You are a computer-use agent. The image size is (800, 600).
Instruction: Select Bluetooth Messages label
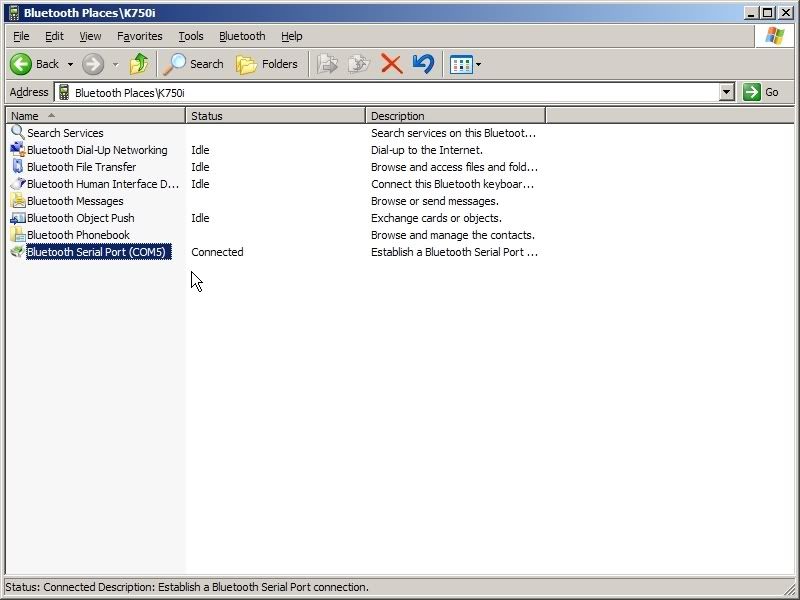tap(75, 201)
